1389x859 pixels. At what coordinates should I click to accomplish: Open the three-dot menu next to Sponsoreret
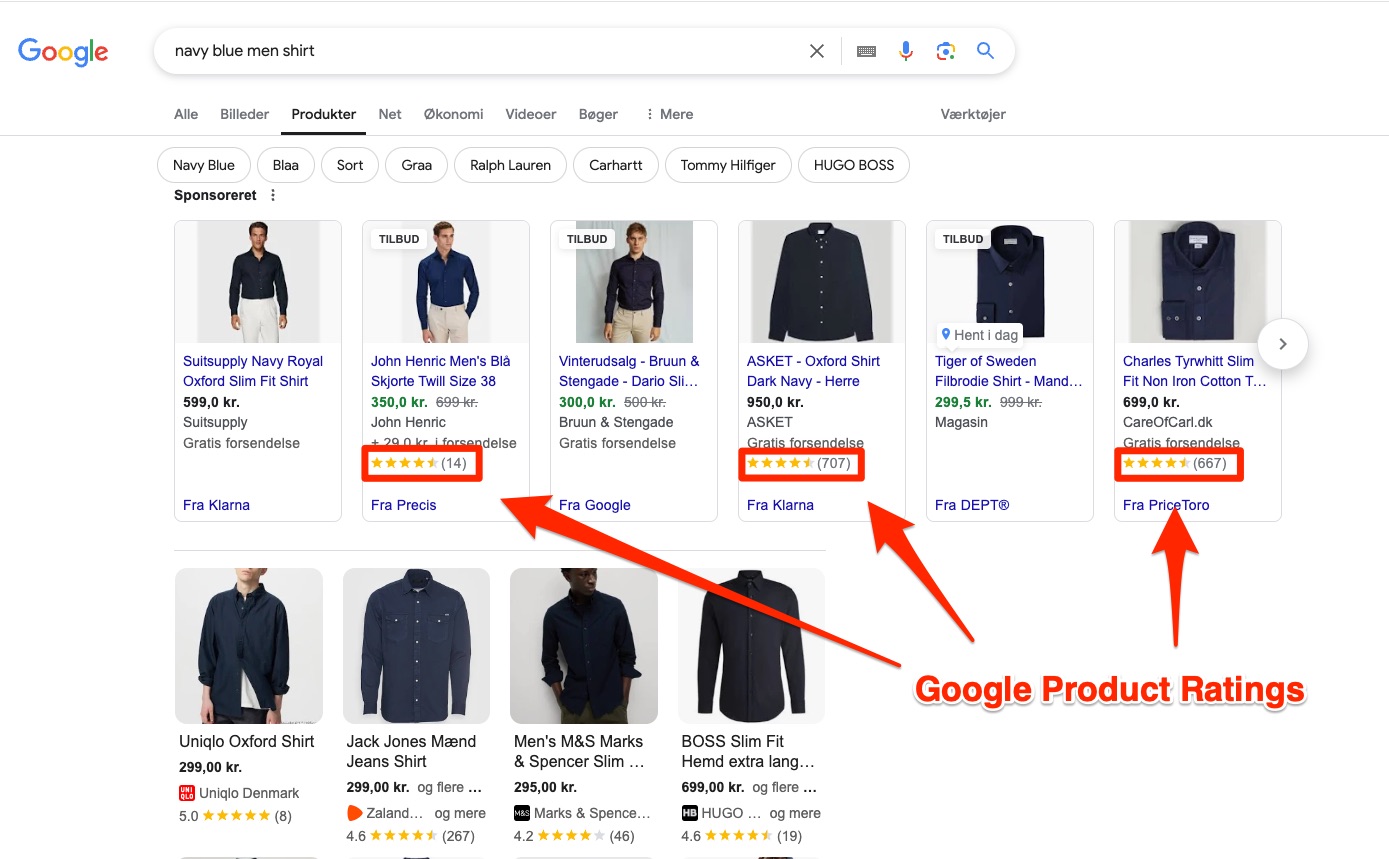coord(273,195)
